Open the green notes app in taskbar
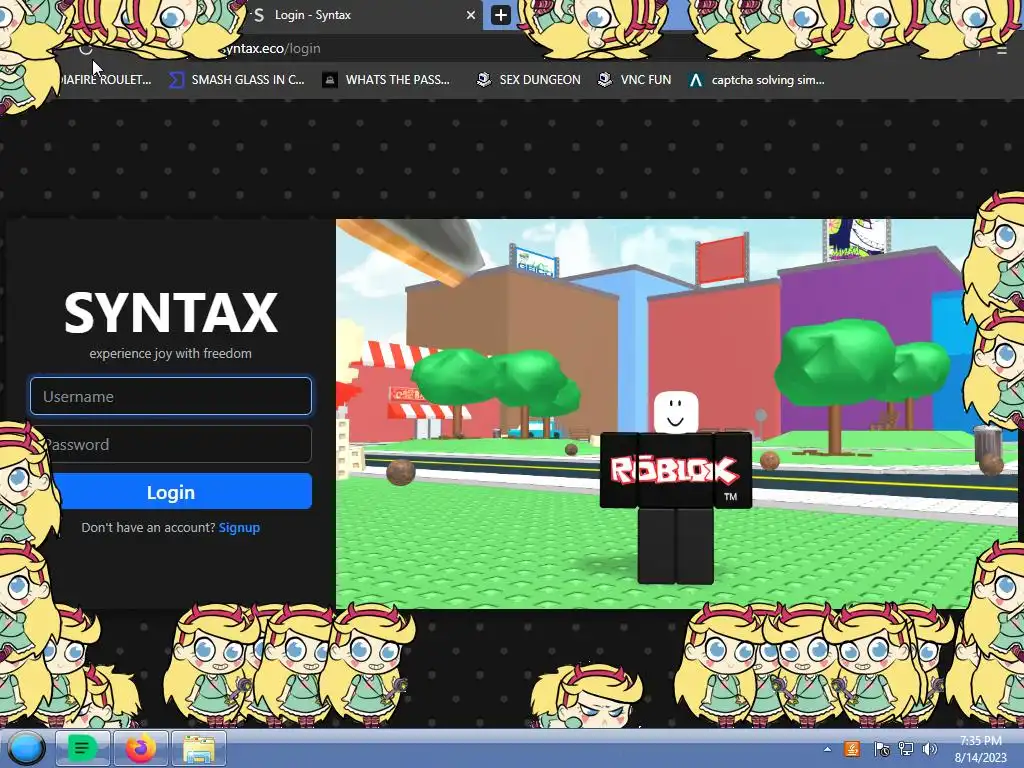The height and width of the screenshot is (768, 1024). click(x=82, y=748)
